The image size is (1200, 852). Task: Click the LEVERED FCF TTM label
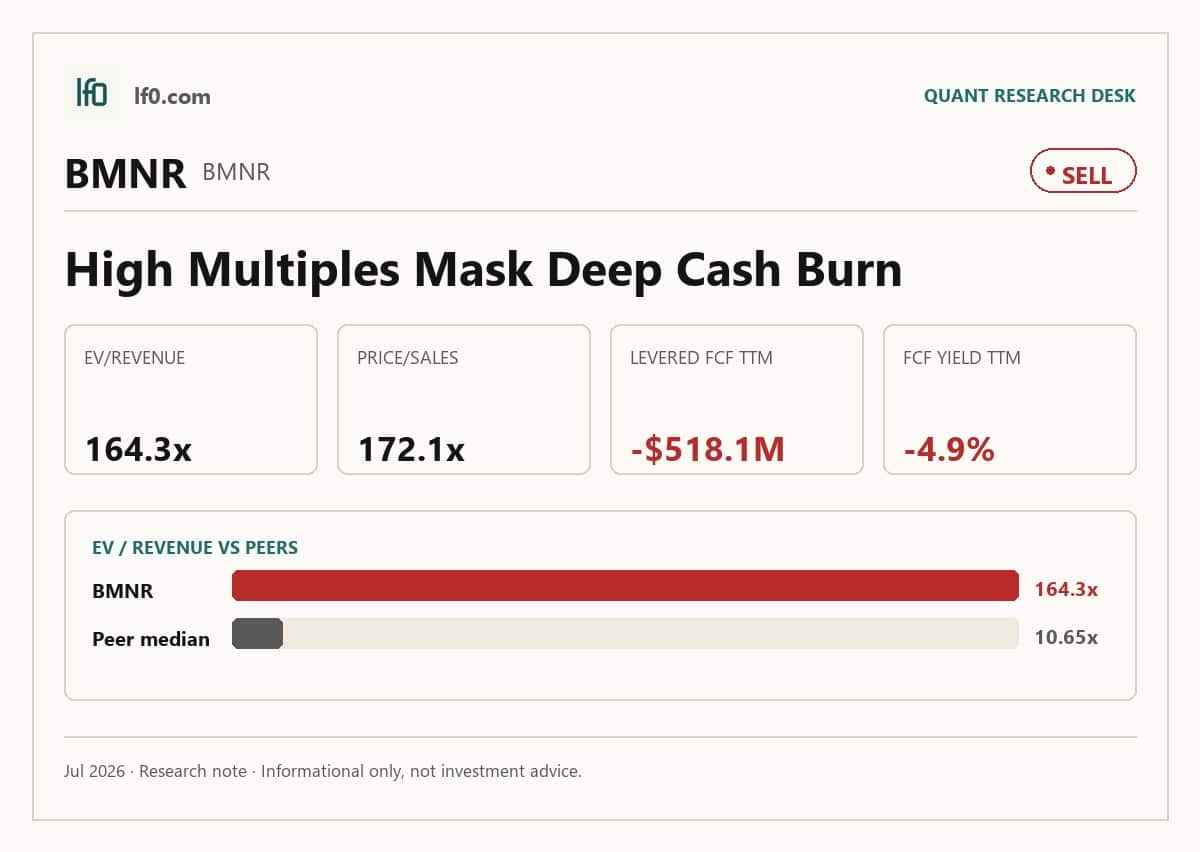(701, 358)
